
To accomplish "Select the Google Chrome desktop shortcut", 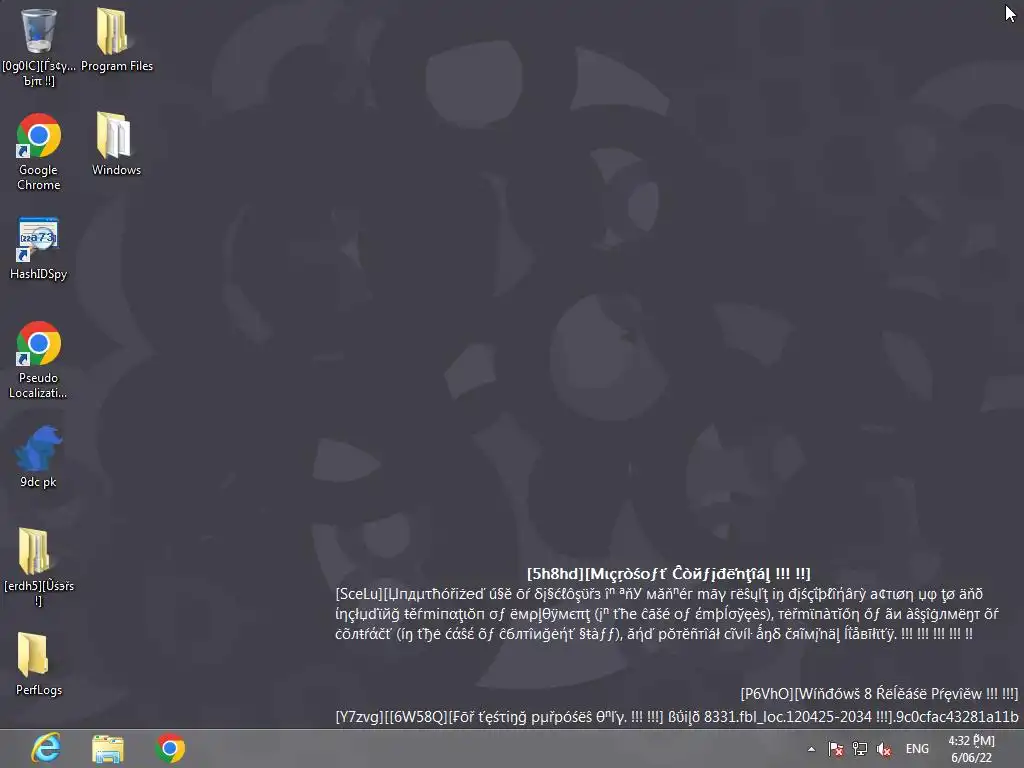I will [39, 136].
